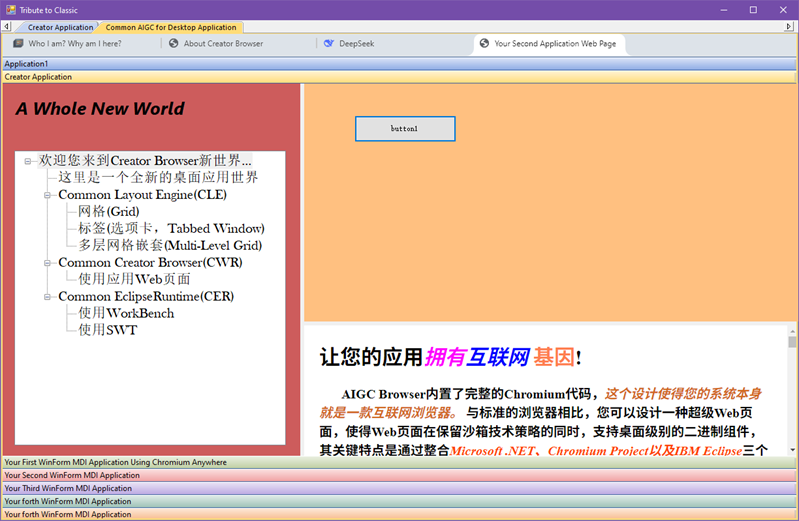
Task: Select the 使用SWT tree item
Action: (x=108, y=330)
